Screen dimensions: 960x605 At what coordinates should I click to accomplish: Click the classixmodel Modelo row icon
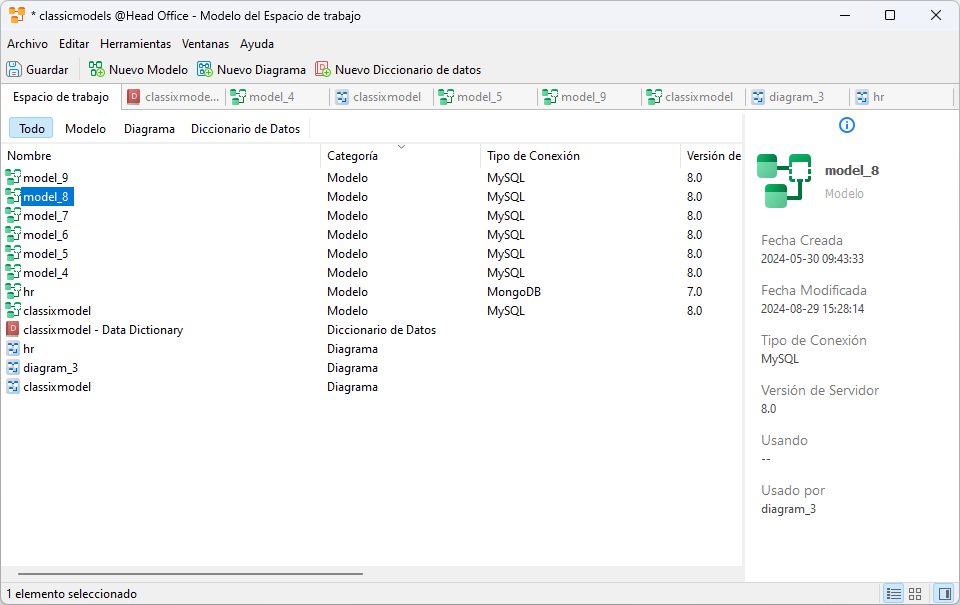click(x=13, y=310)
